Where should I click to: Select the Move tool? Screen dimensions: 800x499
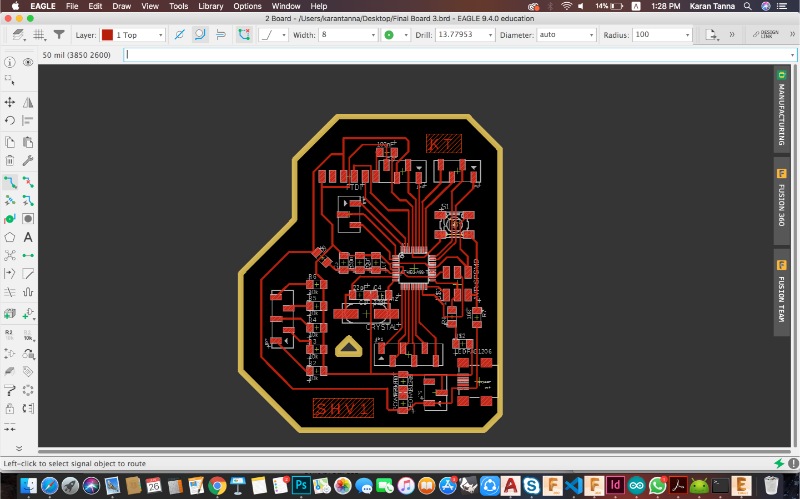(x=10, y=102)
